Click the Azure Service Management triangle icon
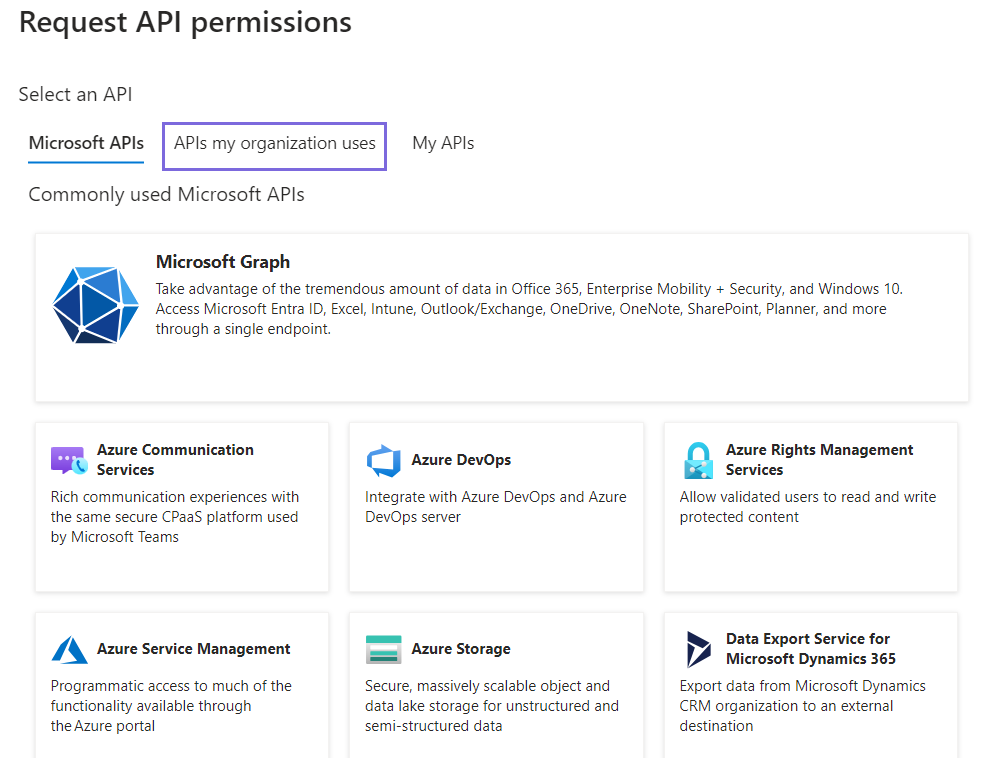 [68, 648]
